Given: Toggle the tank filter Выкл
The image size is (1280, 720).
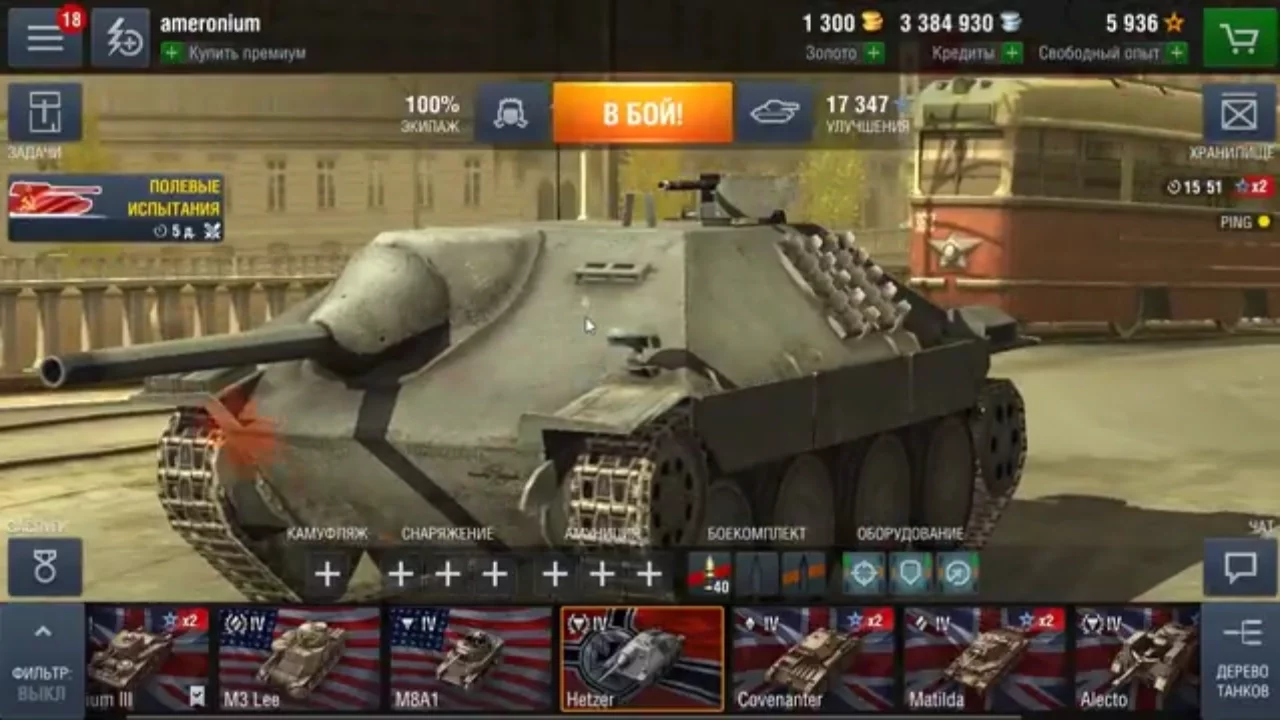Looking at the screenshot, I should coord(42,684).
